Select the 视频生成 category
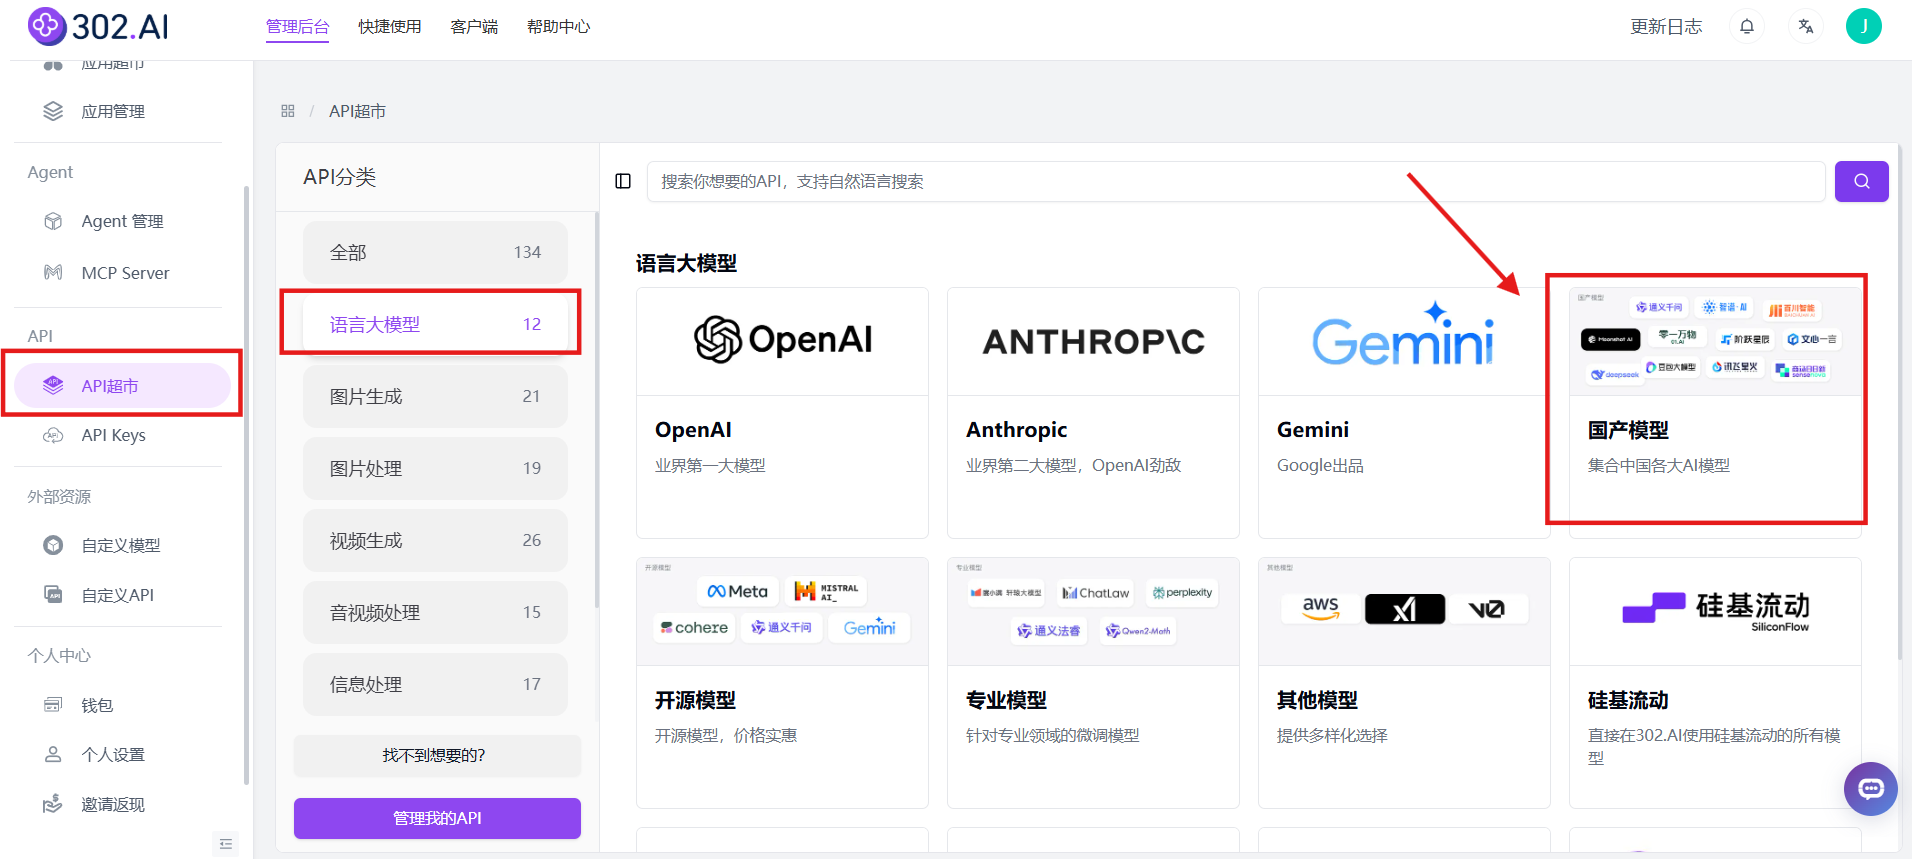 435,540
